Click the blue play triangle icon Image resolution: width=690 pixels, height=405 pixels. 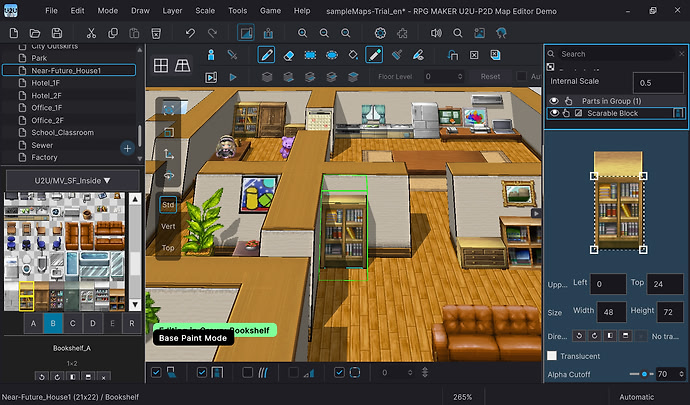click(233, 77)
